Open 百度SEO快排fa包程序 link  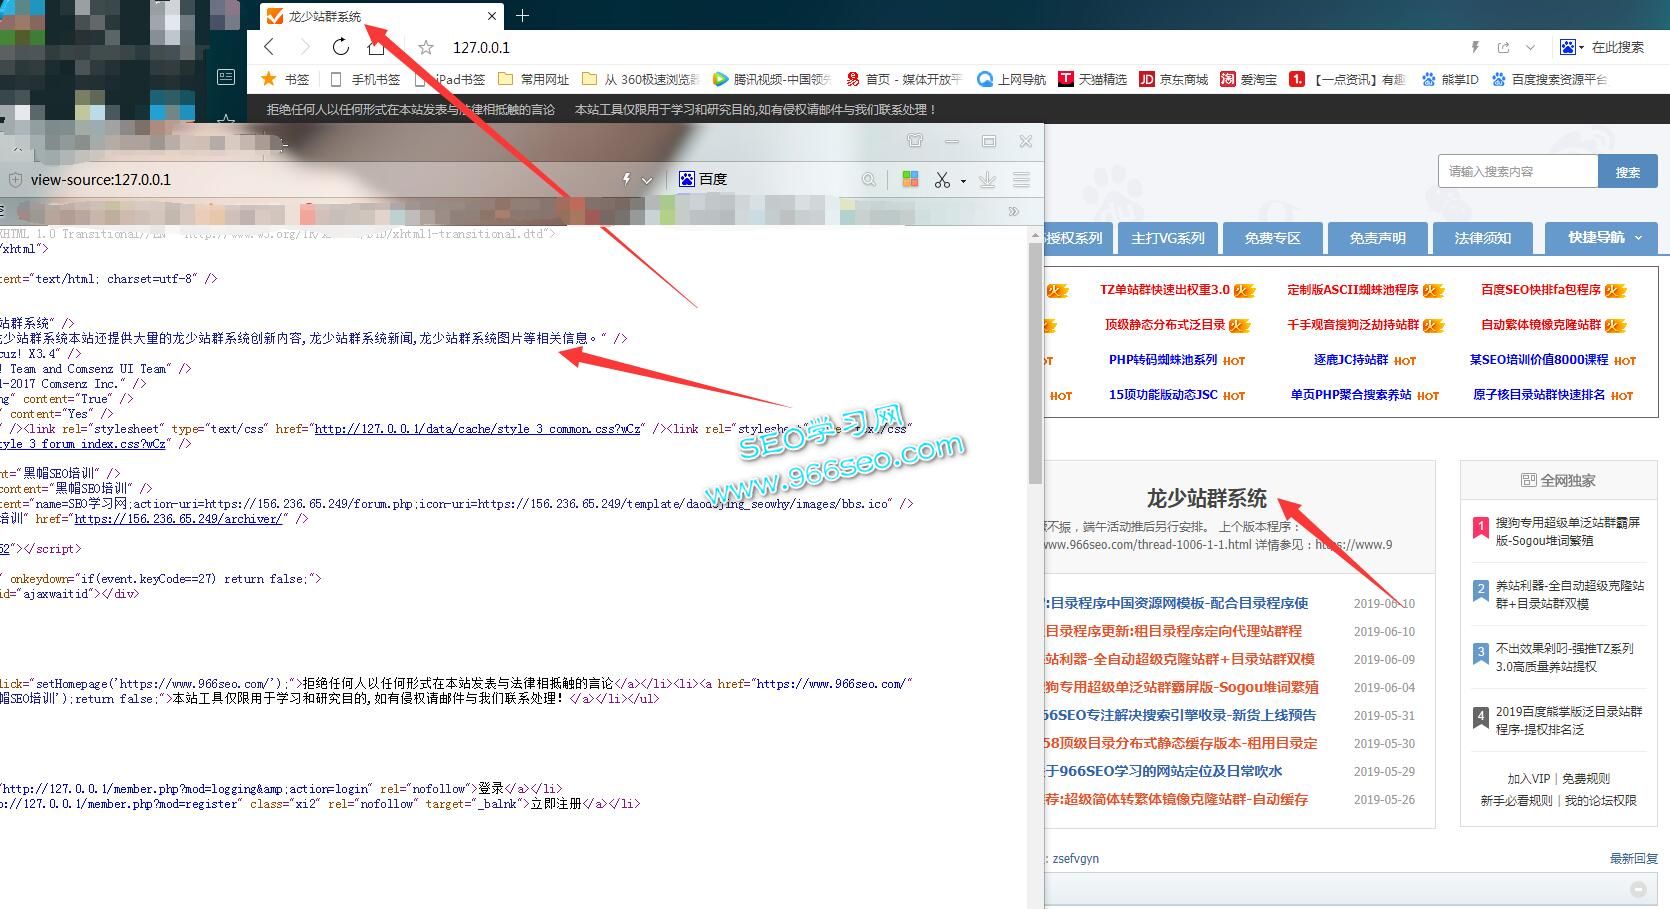click(1541, 290)
